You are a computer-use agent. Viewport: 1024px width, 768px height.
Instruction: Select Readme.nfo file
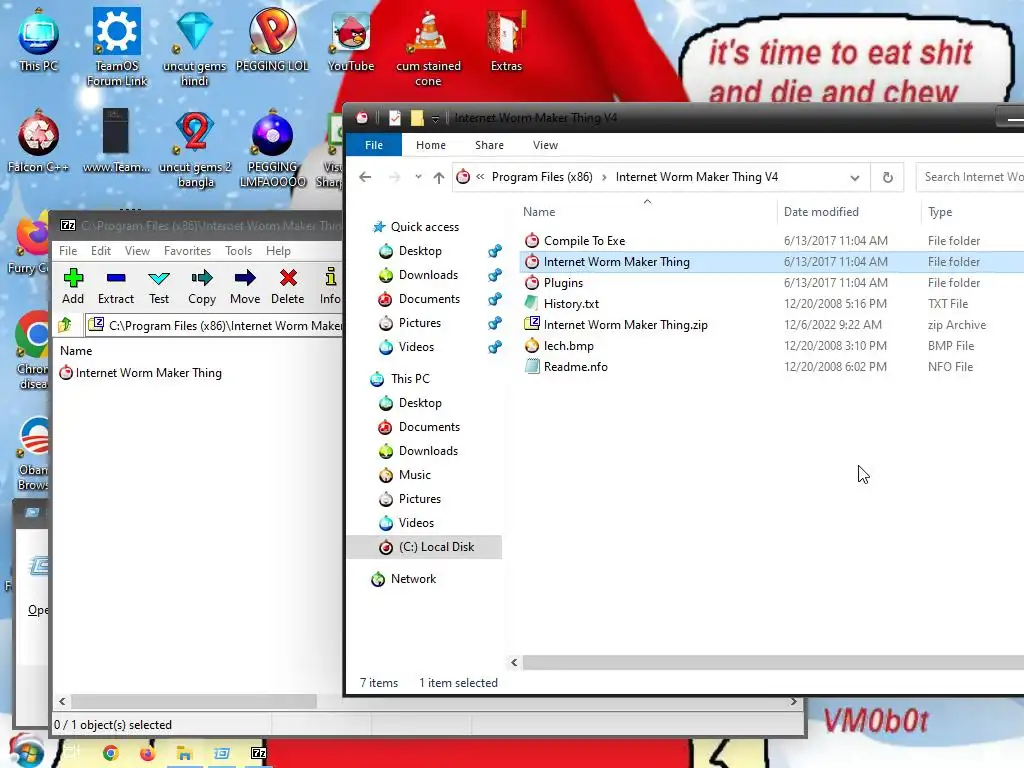coord(575,366)
